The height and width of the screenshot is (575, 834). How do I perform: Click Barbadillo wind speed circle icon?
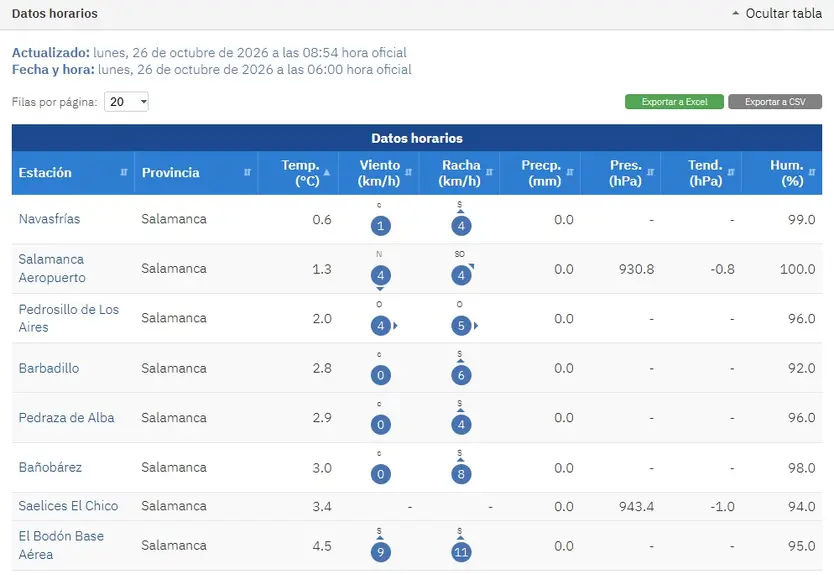click(x=380, y=375)
